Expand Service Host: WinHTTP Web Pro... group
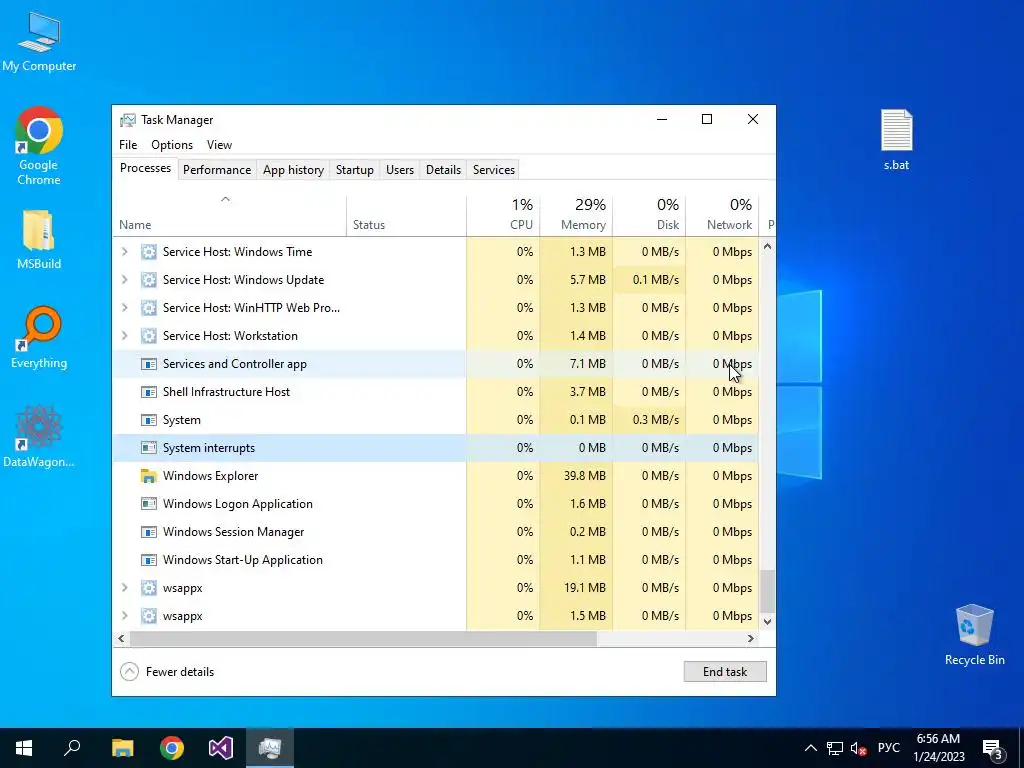 [x=125, y=308]
